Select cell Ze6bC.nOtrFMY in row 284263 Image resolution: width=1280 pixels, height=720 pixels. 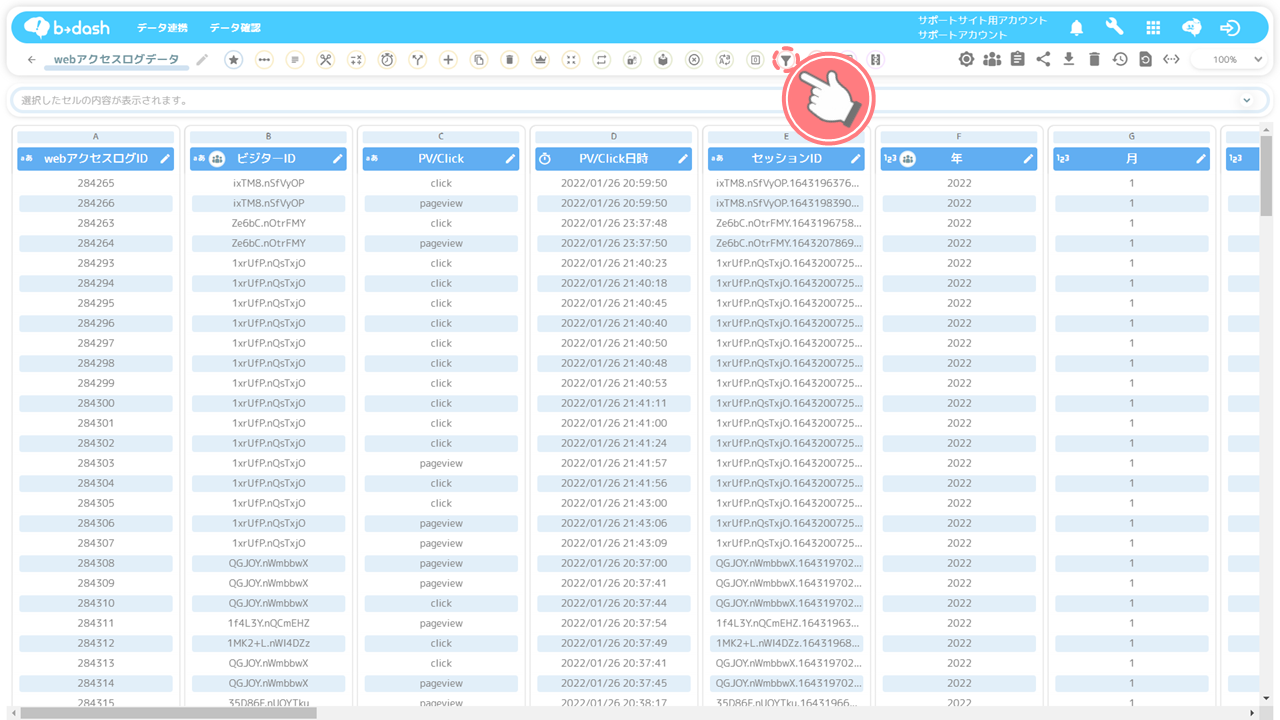click(268, 223)
